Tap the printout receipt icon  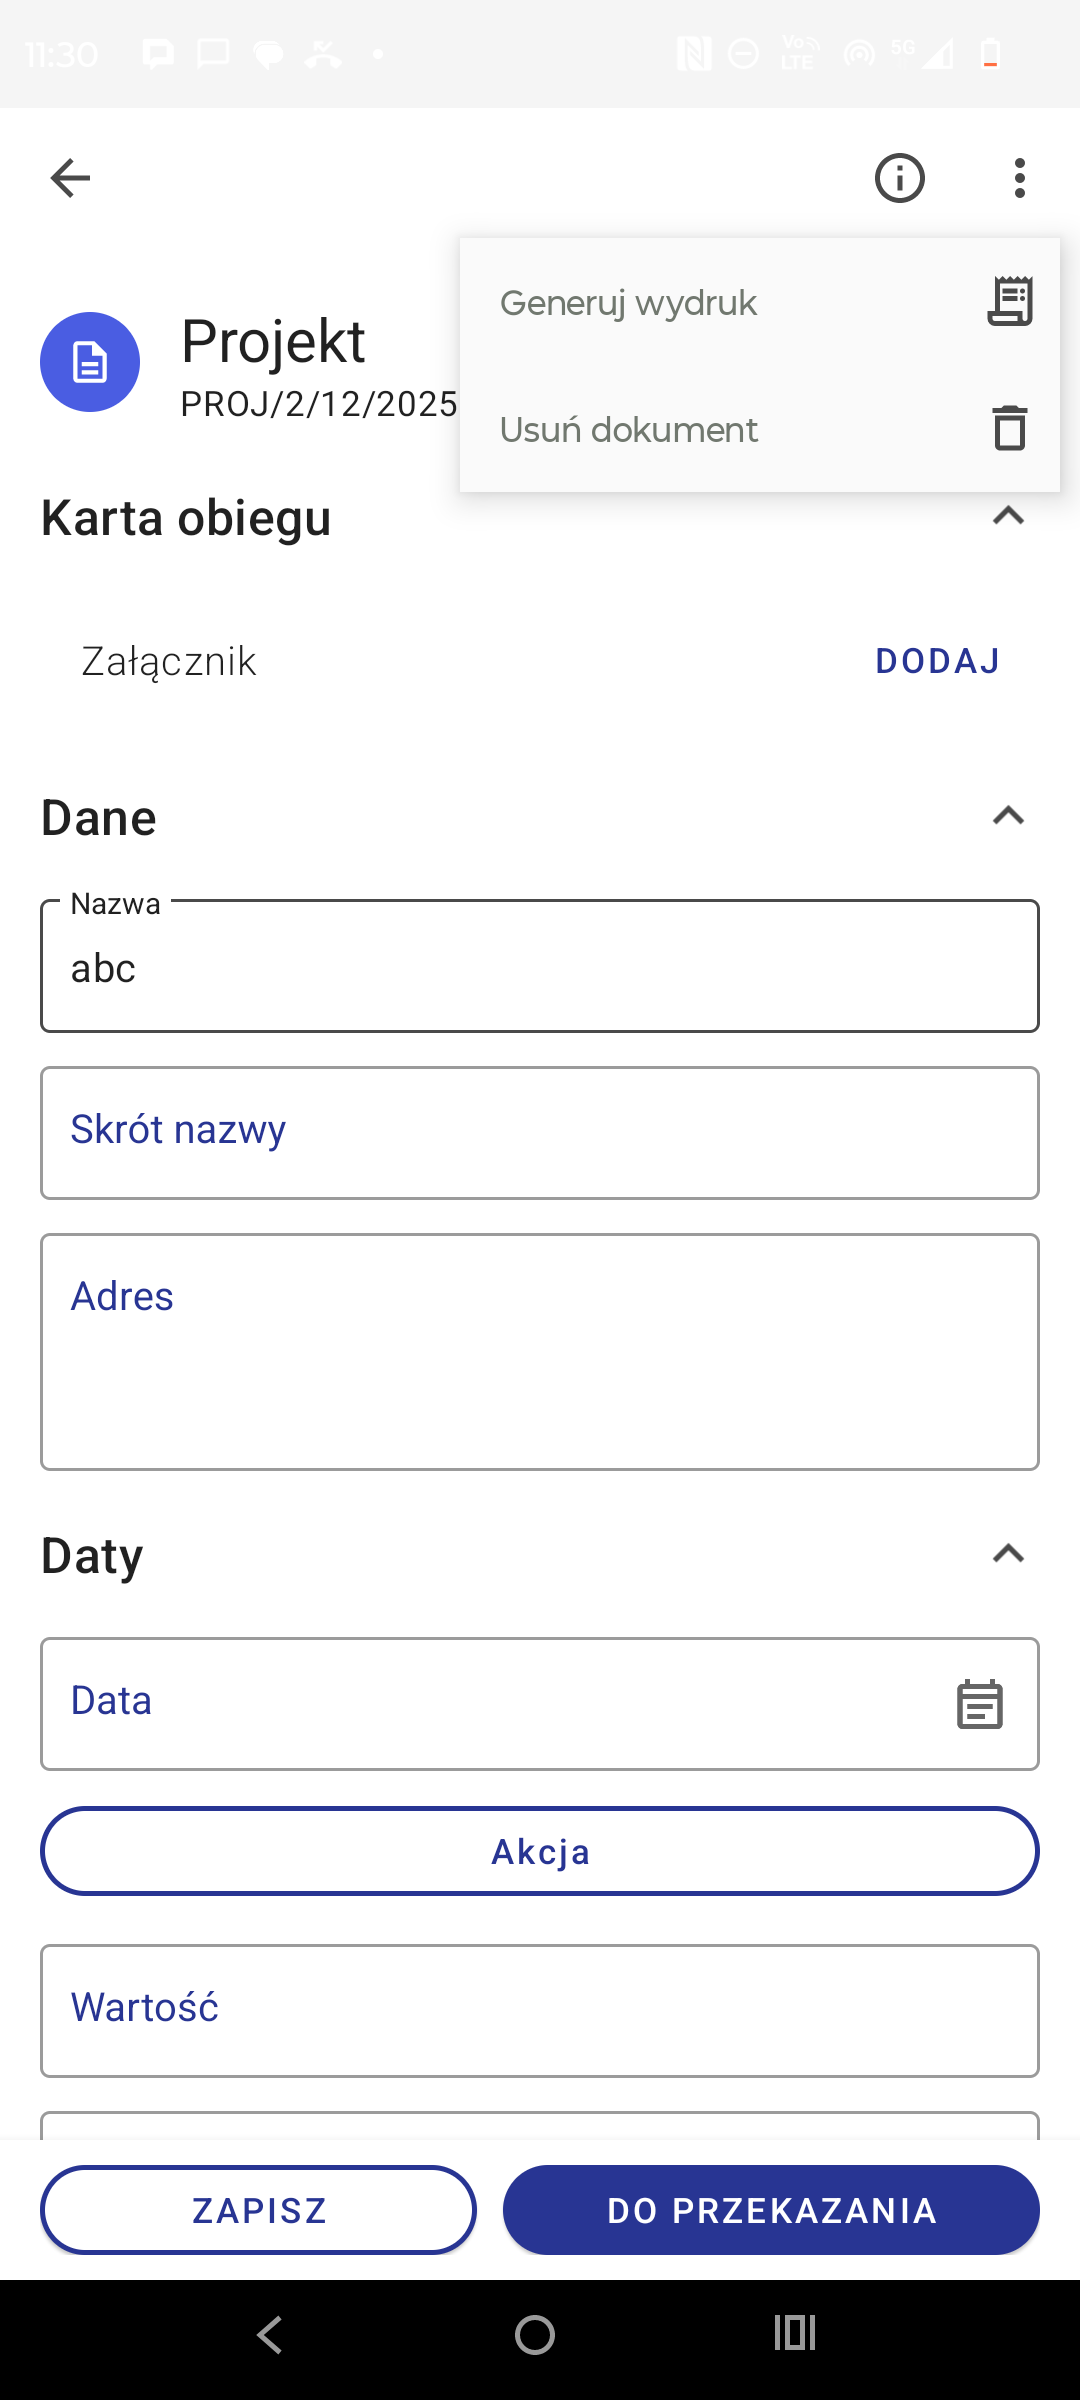tap(1009, 302)
